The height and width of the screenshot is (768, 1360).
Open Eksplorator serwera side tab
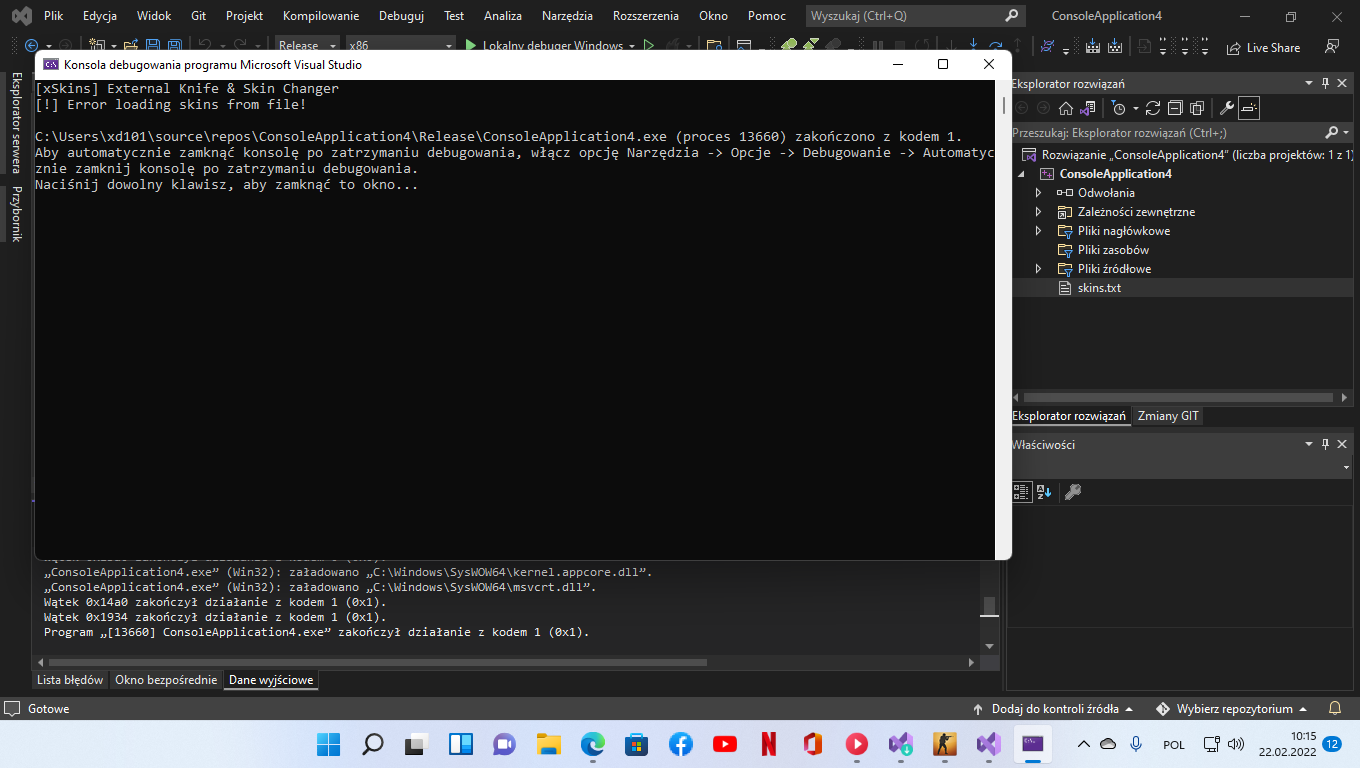pyautogui.click(x=17, y=122)
